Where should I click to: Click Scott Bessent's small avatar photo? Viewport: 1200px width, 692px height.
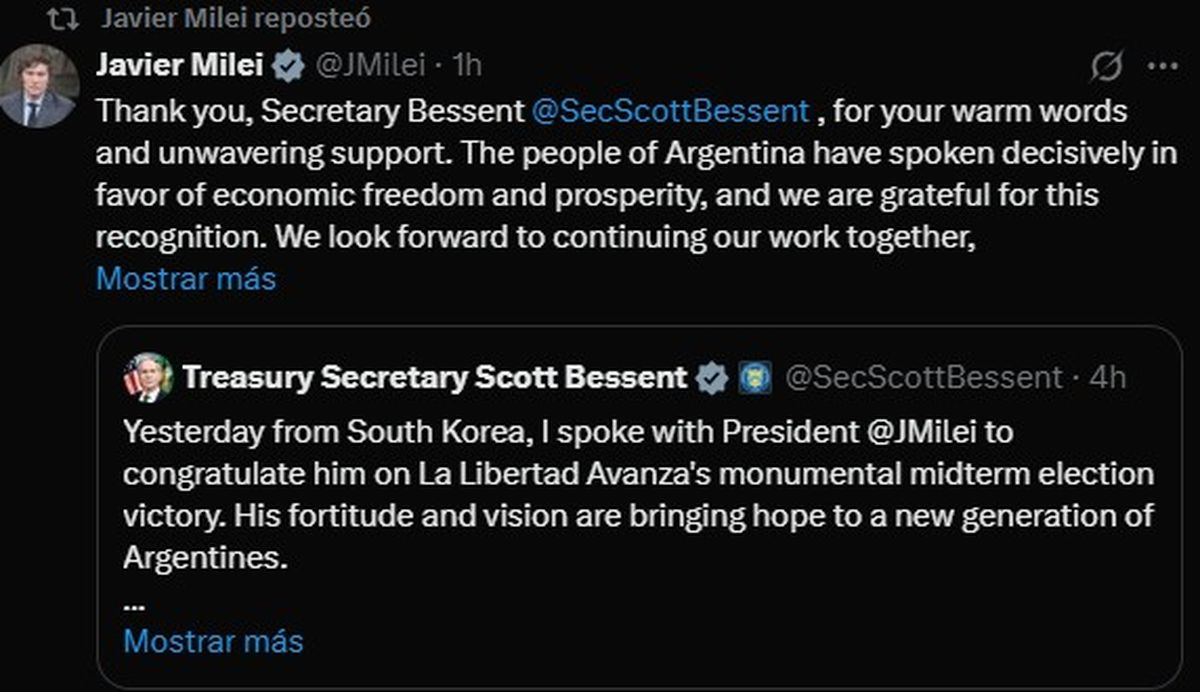148,378
